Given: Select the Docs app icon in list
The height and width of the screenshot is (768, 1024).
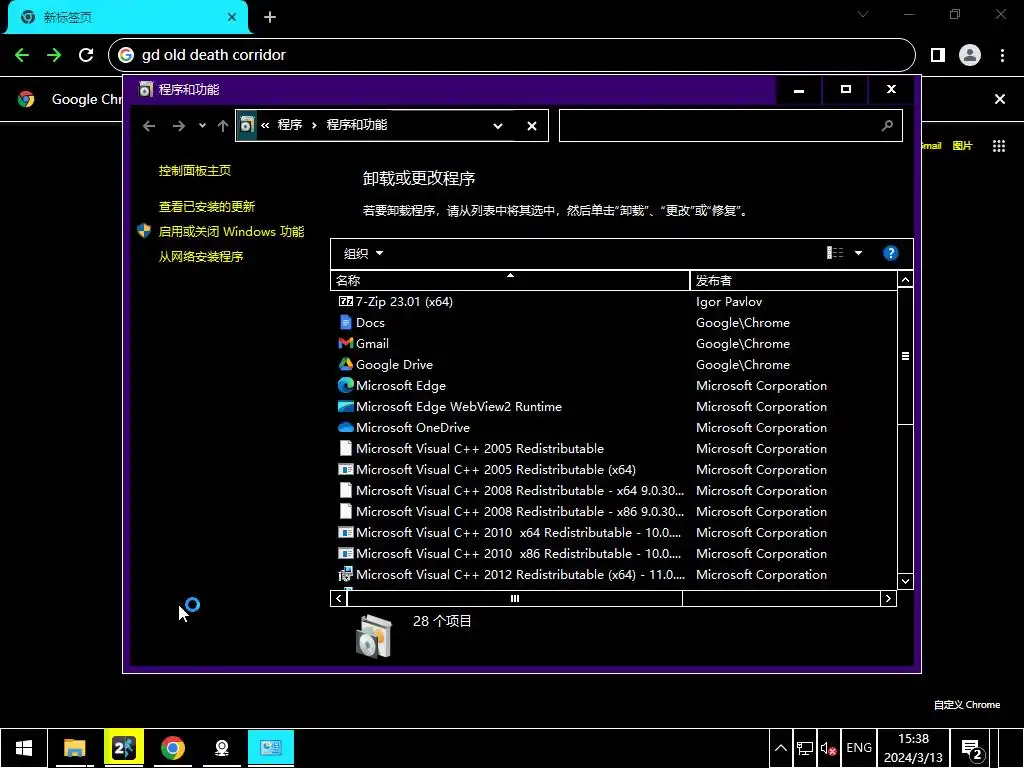Looking at the screenshot, I should click(345, 323).
